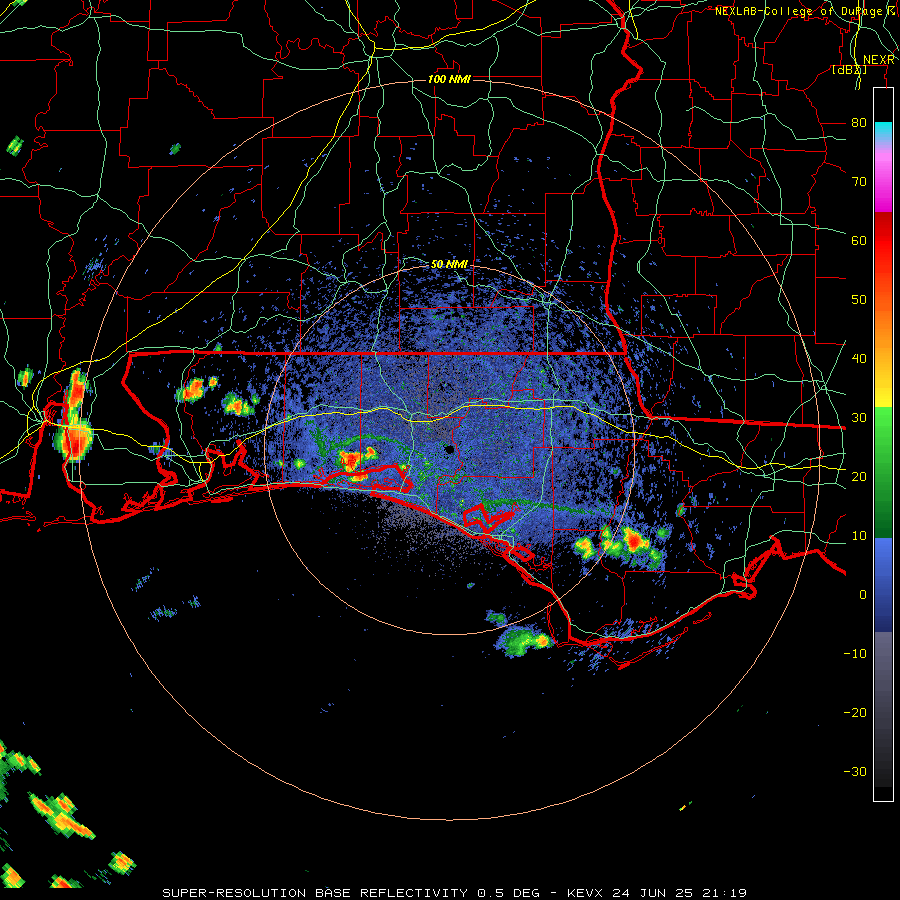Click the 20 value on the color scale
The height and width of the screenshot is (900, 900).
click(859, 476)
